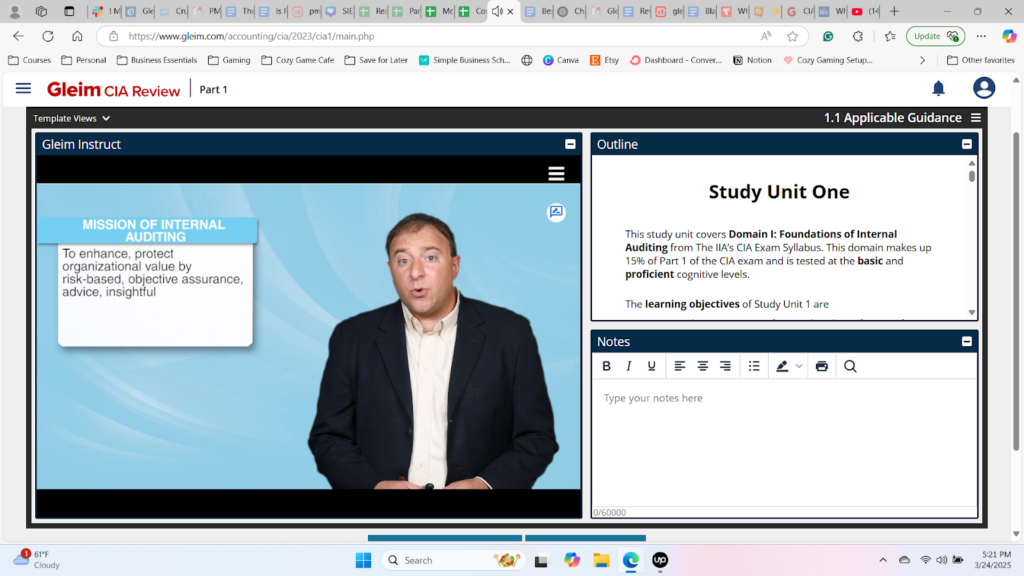Select the highlight pen color swatch
Viewport: 1024px width, 576px height.
click(x=781, y=366)
